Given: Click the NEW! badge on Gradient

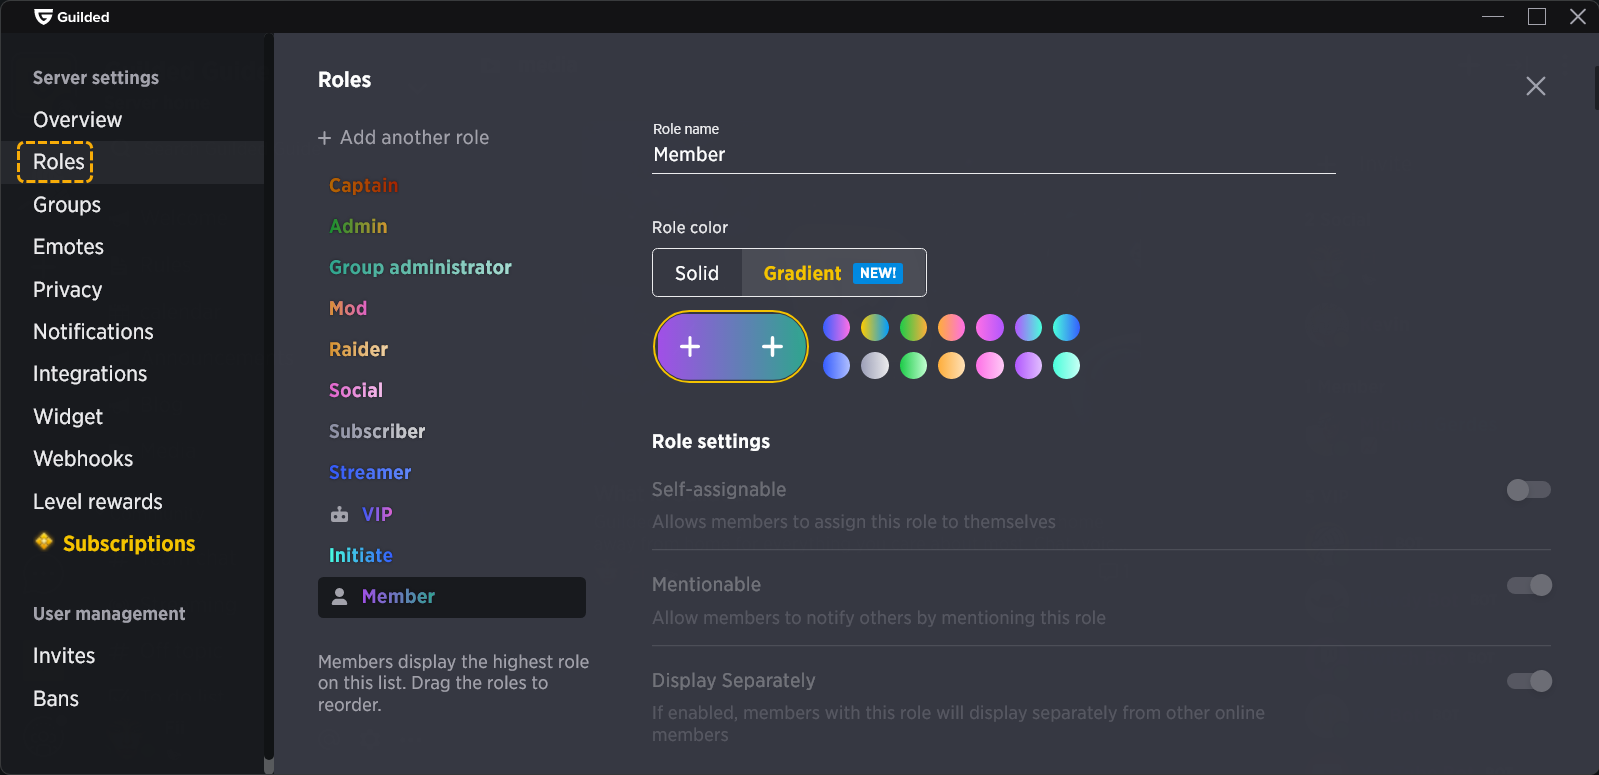Looking at the screenshot, I should 878,273.
